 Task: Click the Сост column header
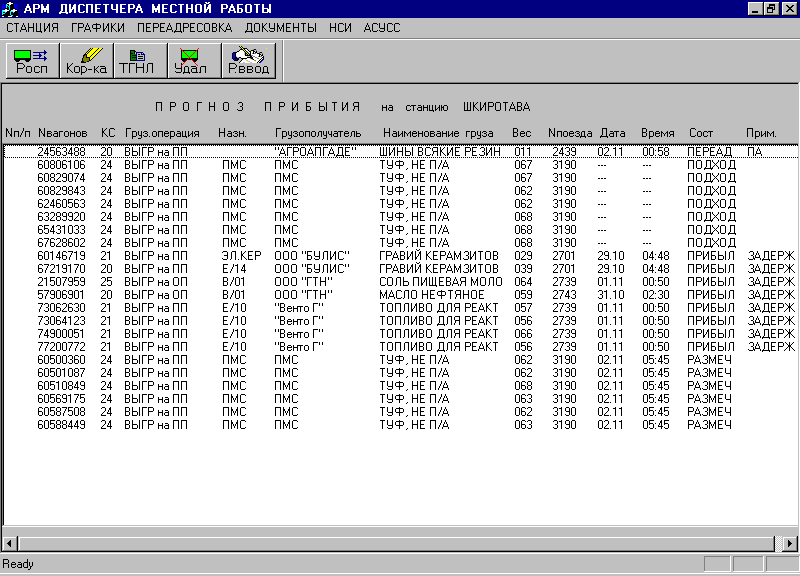coord(701,133)
